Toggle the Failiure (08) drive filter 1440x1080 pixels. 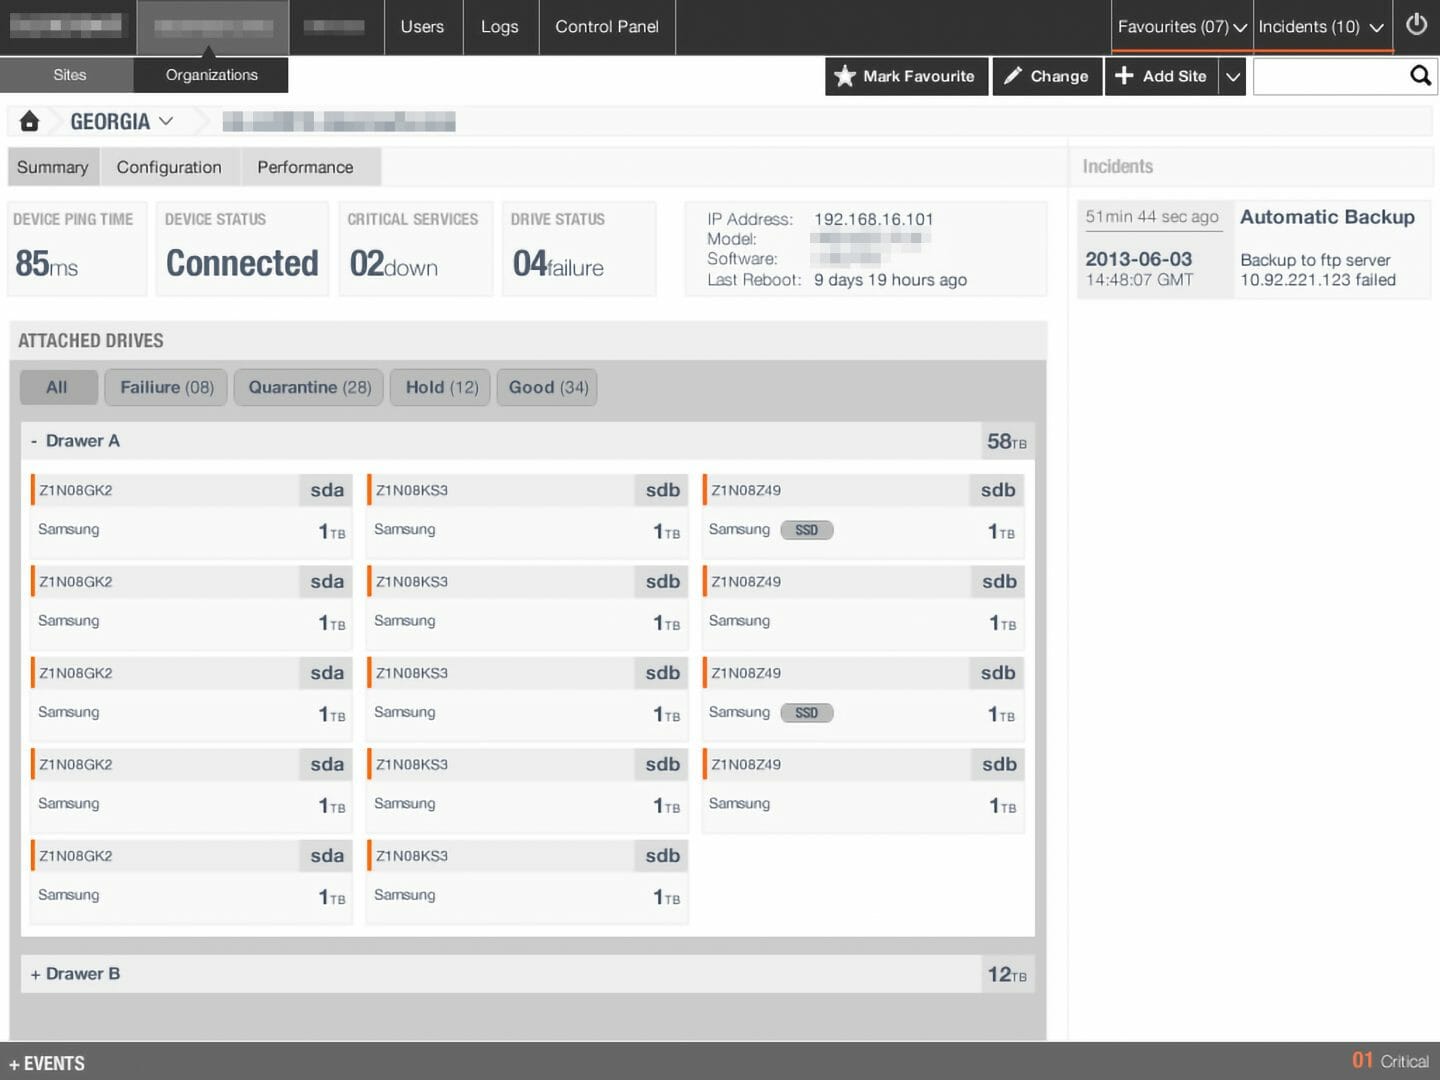[x=165, y=387]
